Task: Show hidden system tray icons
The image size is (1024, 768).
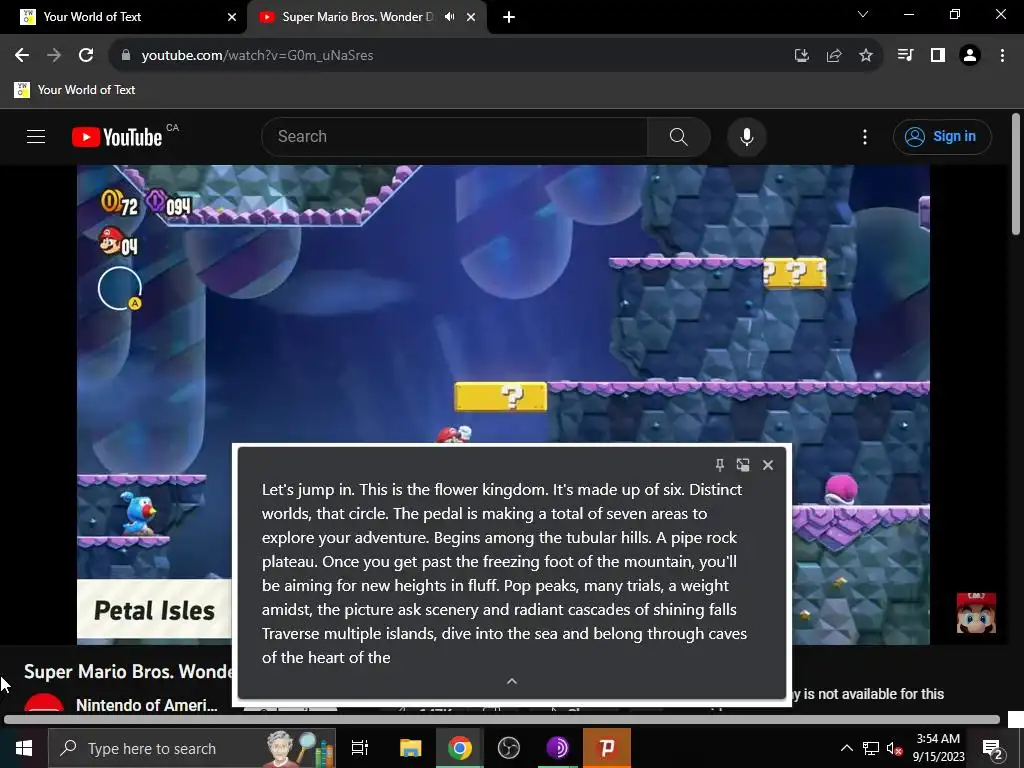Action: point(846,748)
